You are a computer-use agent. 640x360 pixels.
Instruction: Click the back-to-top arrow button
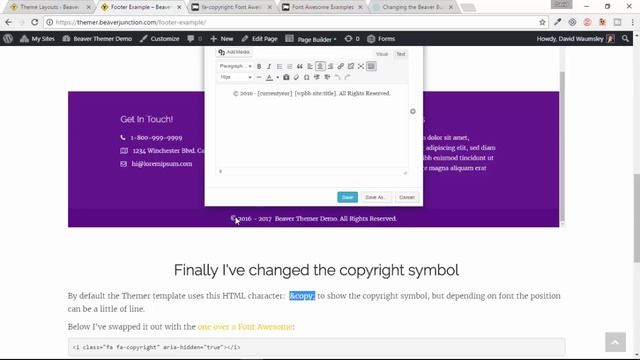point(615,342)
